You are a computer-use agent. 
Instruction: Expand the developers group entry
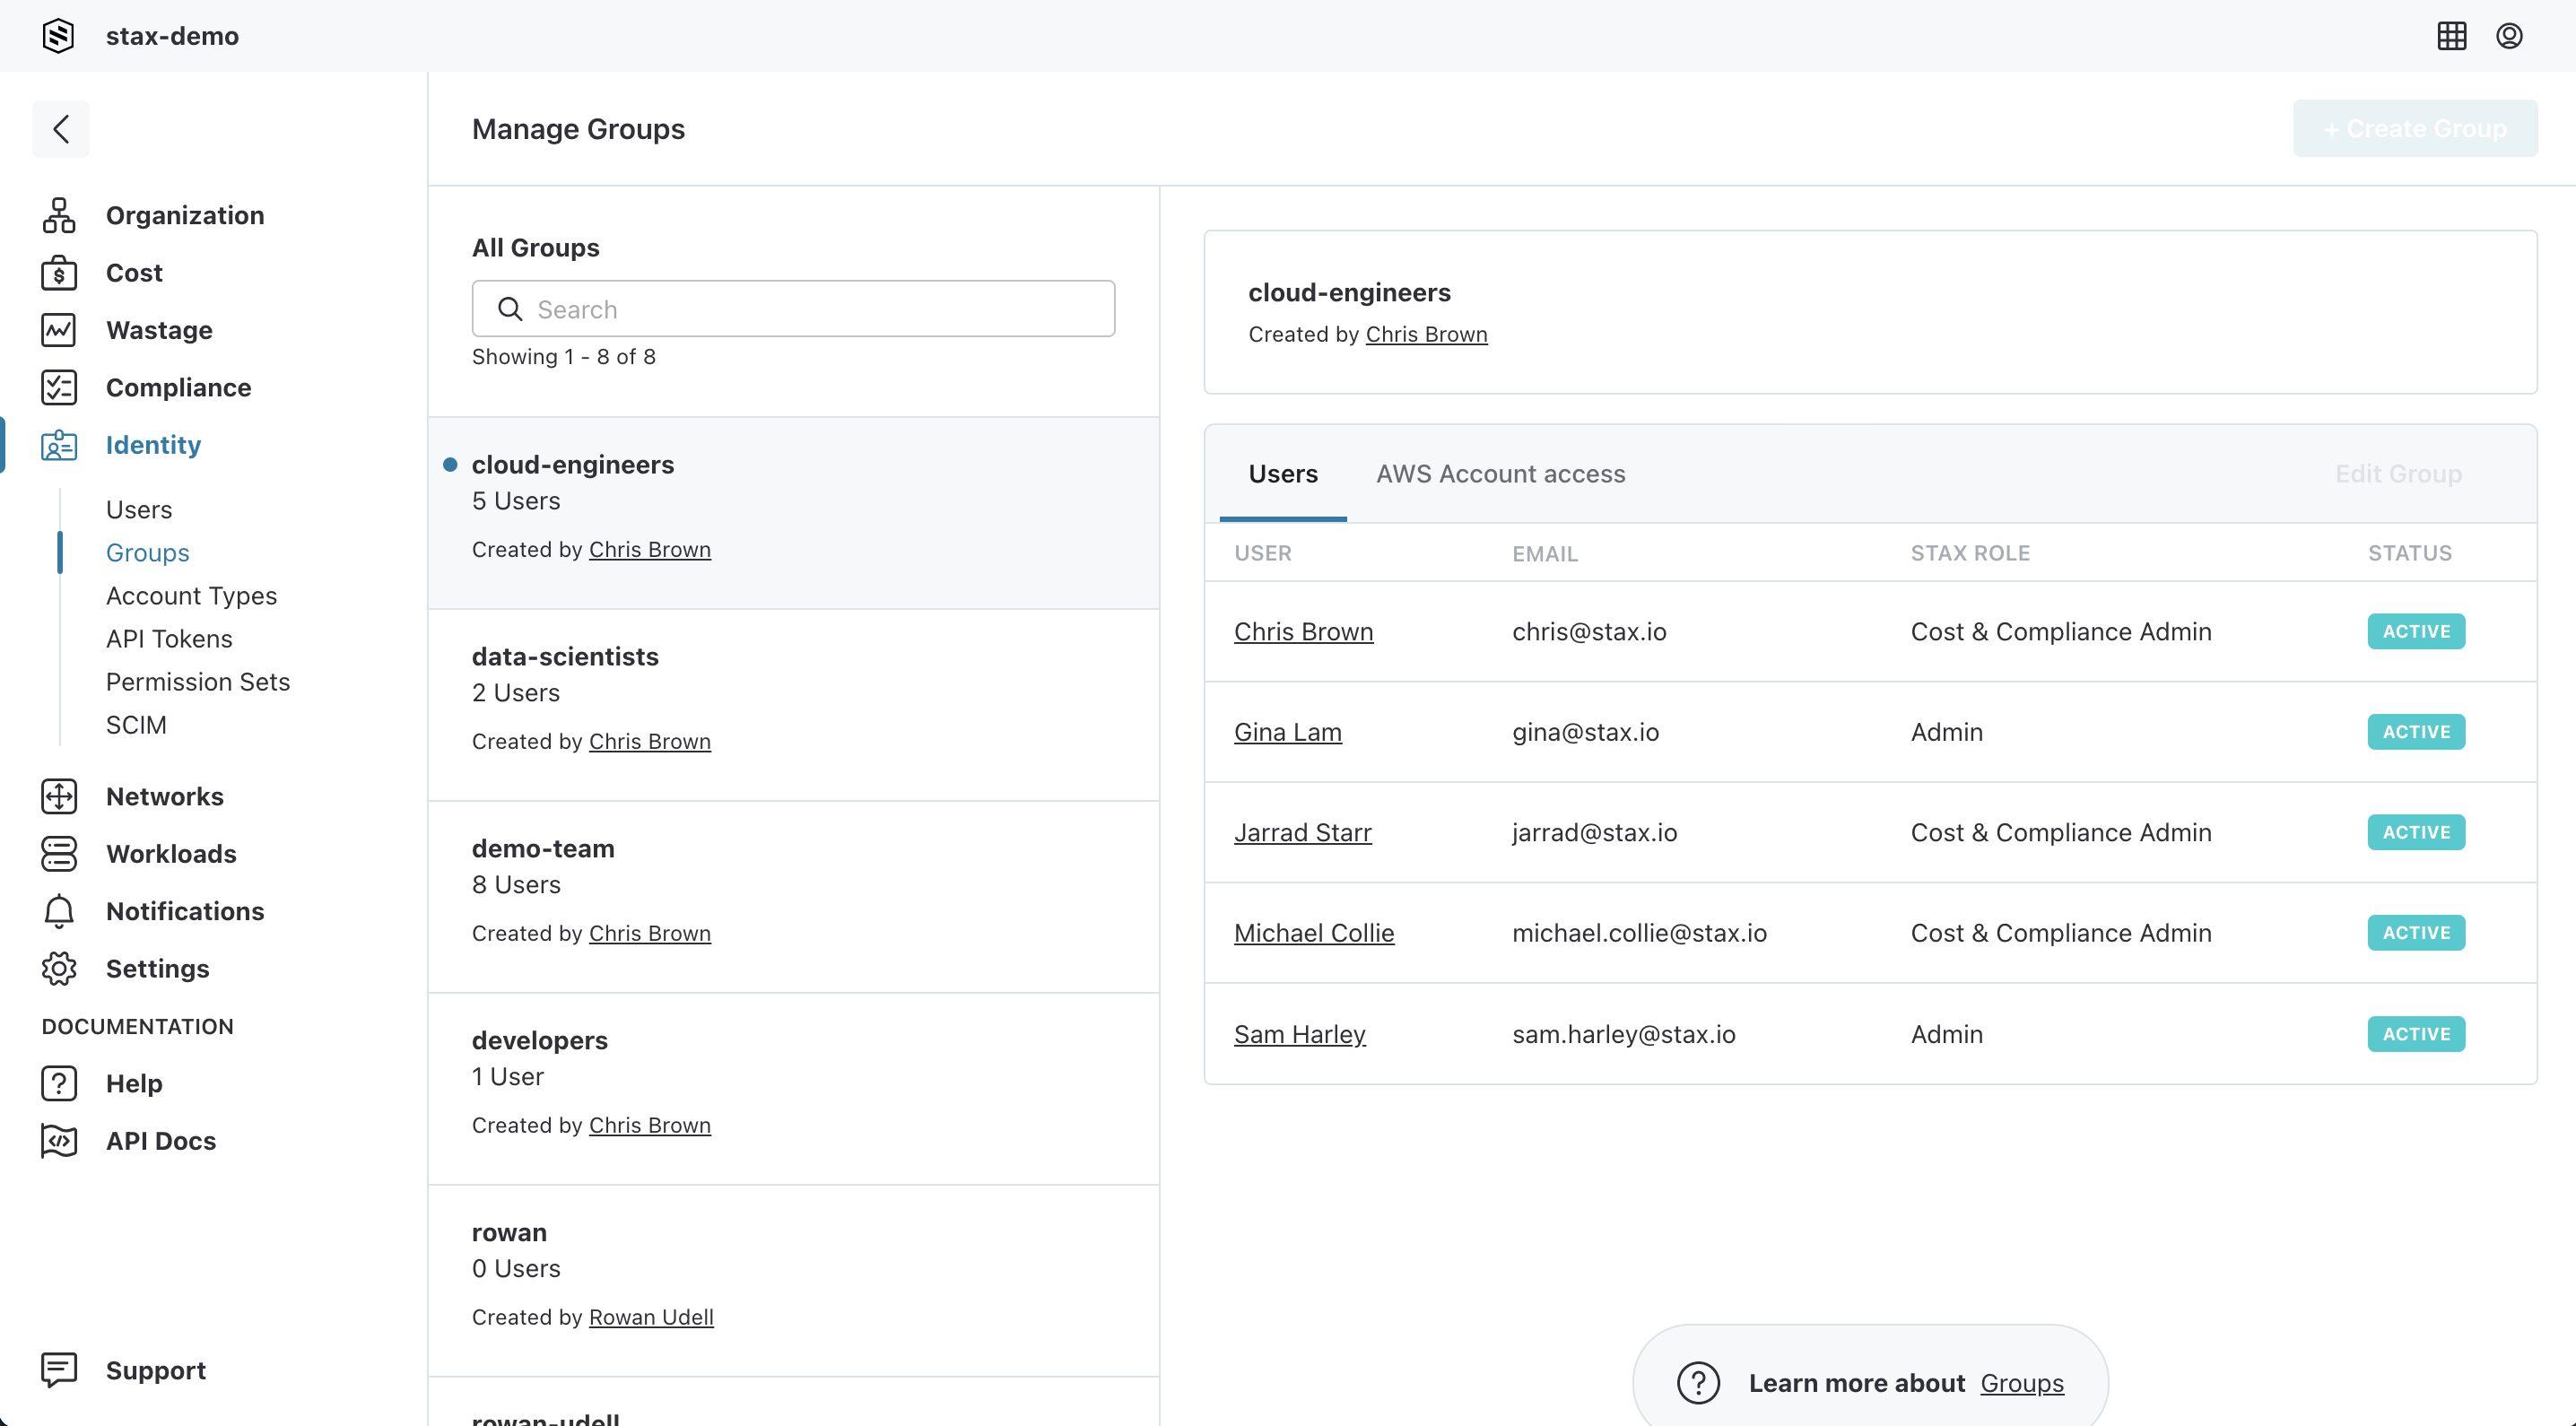coord(792,1082)
